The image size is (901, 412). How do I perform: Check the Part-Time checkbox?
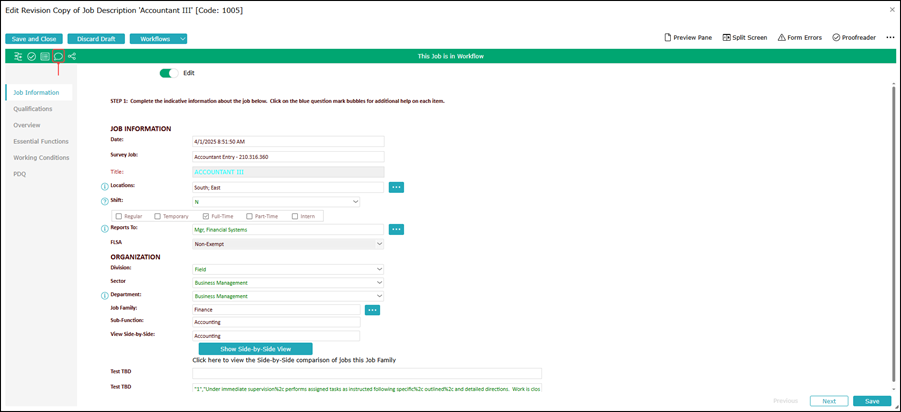[249, 217]
